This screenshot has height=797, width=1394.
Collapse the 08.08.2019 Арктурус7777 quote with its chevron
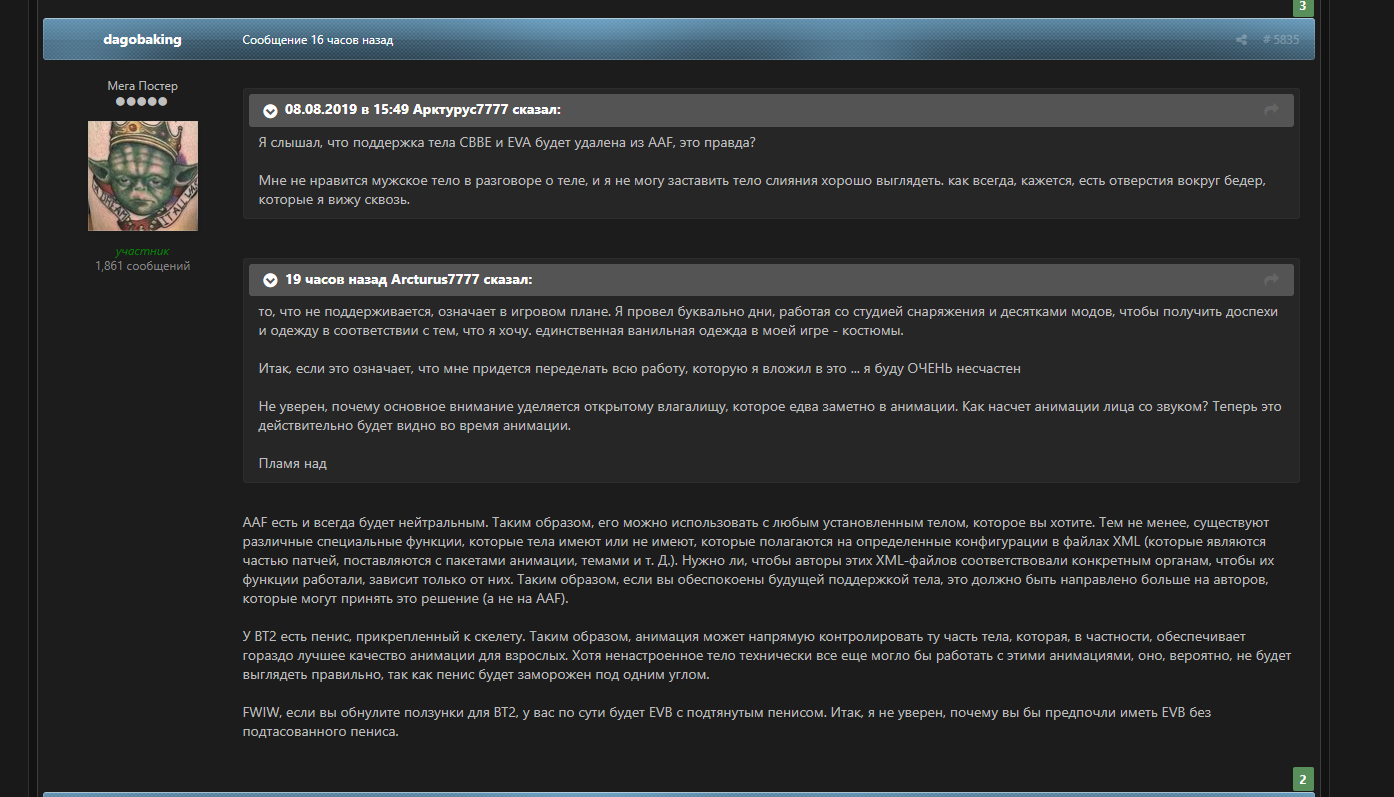coord(270,110)
